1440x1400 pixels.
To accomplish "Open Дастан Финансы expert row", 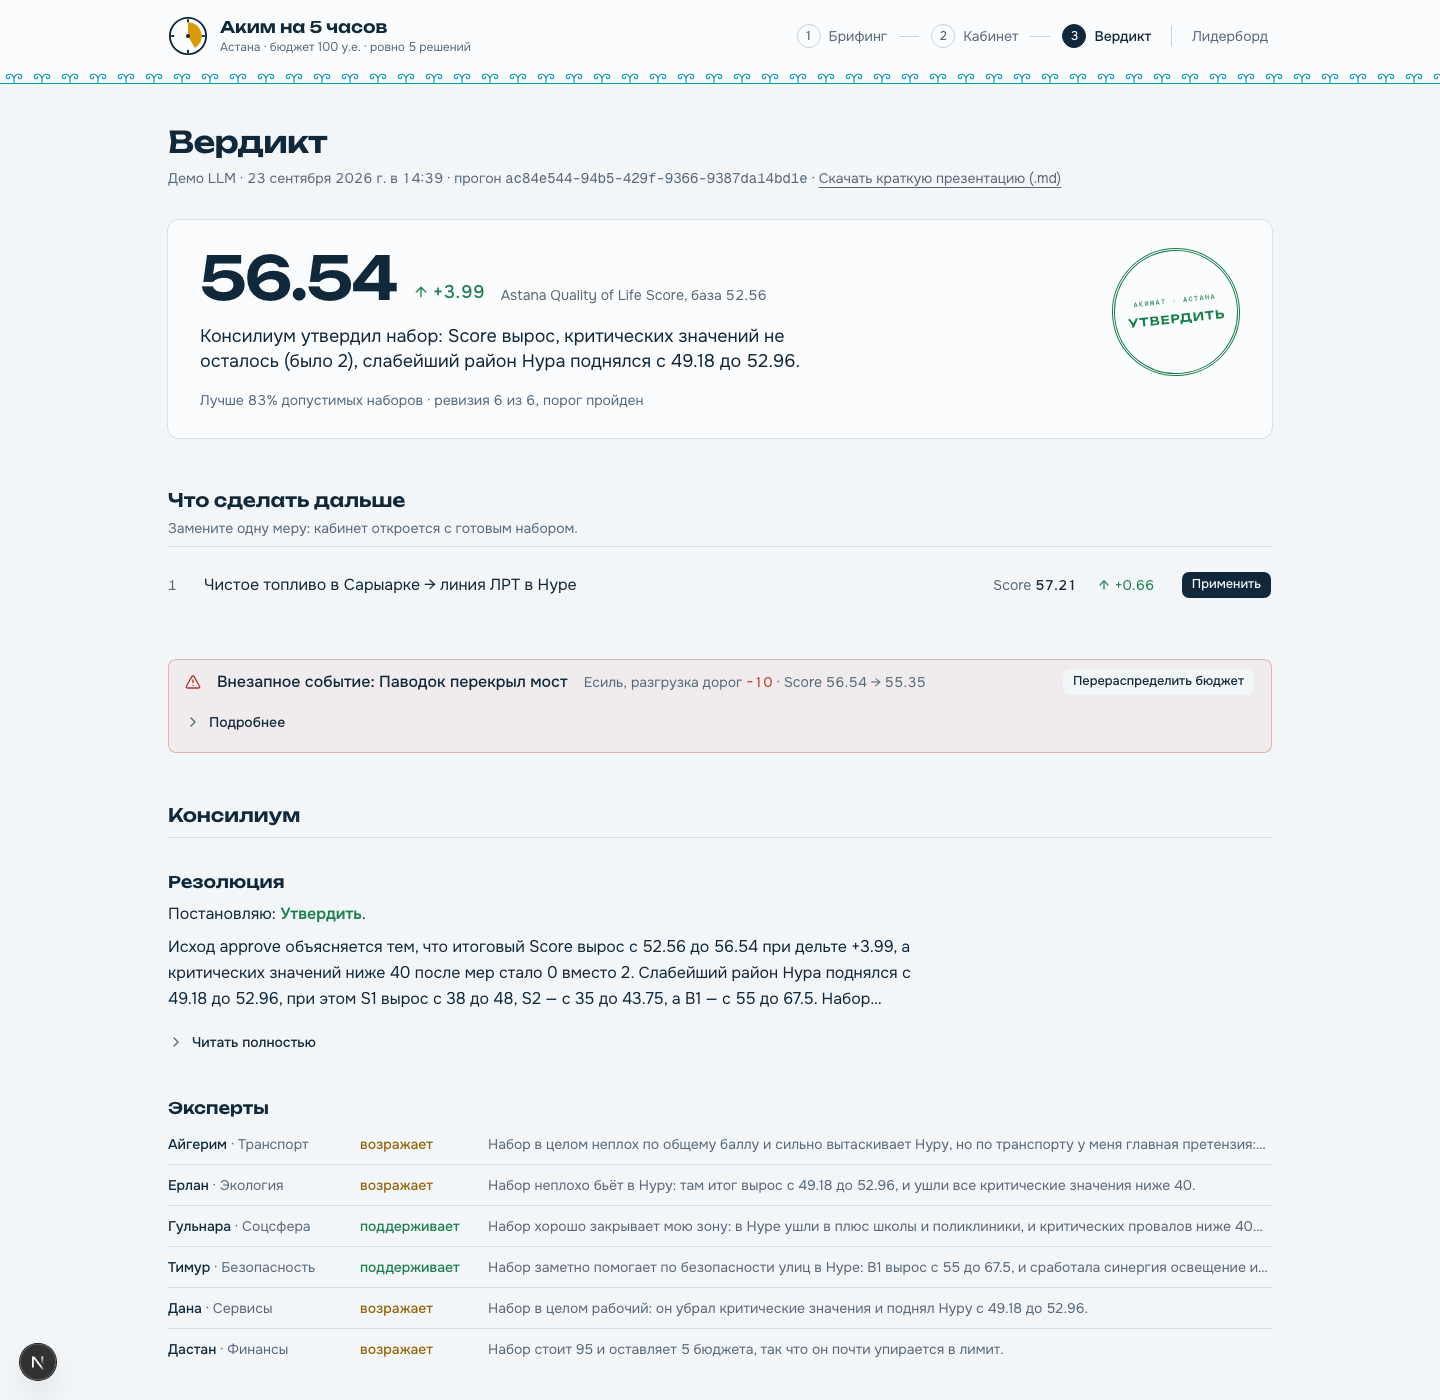I will click(x=720, y=1349).
